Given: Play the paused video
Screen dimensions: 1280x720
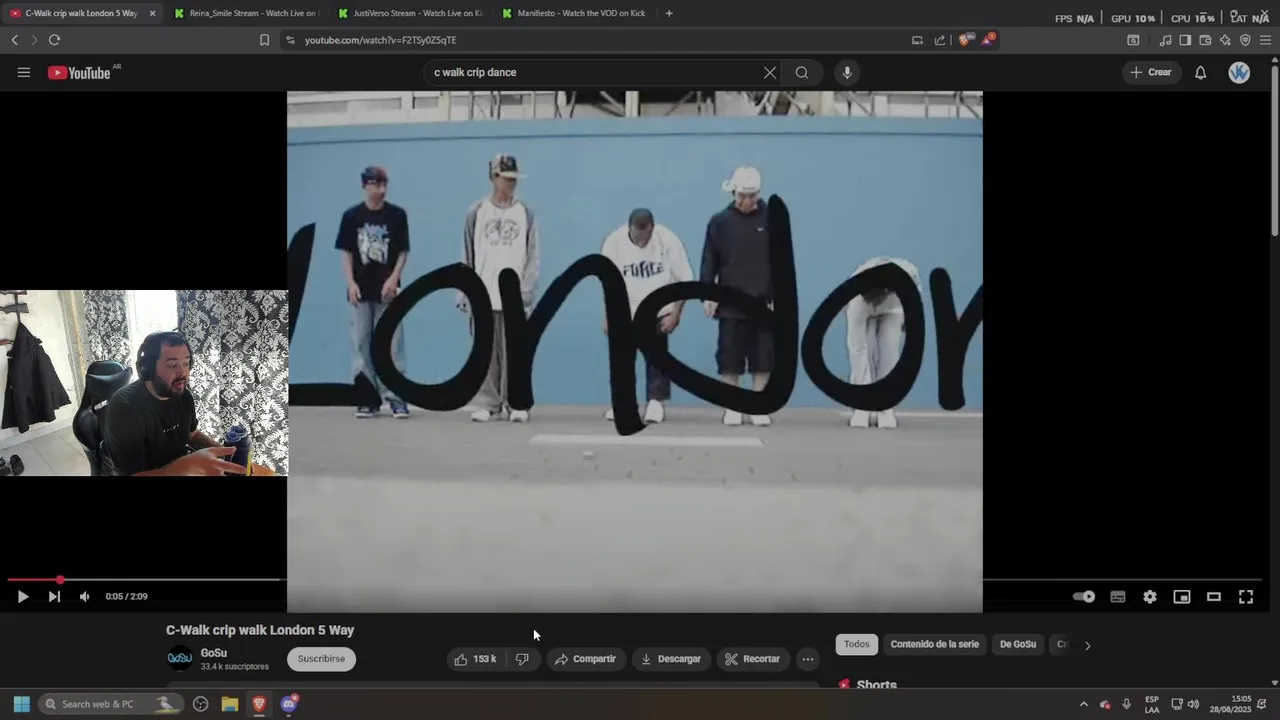Looking at the screenshot, I should pos(22,597).
